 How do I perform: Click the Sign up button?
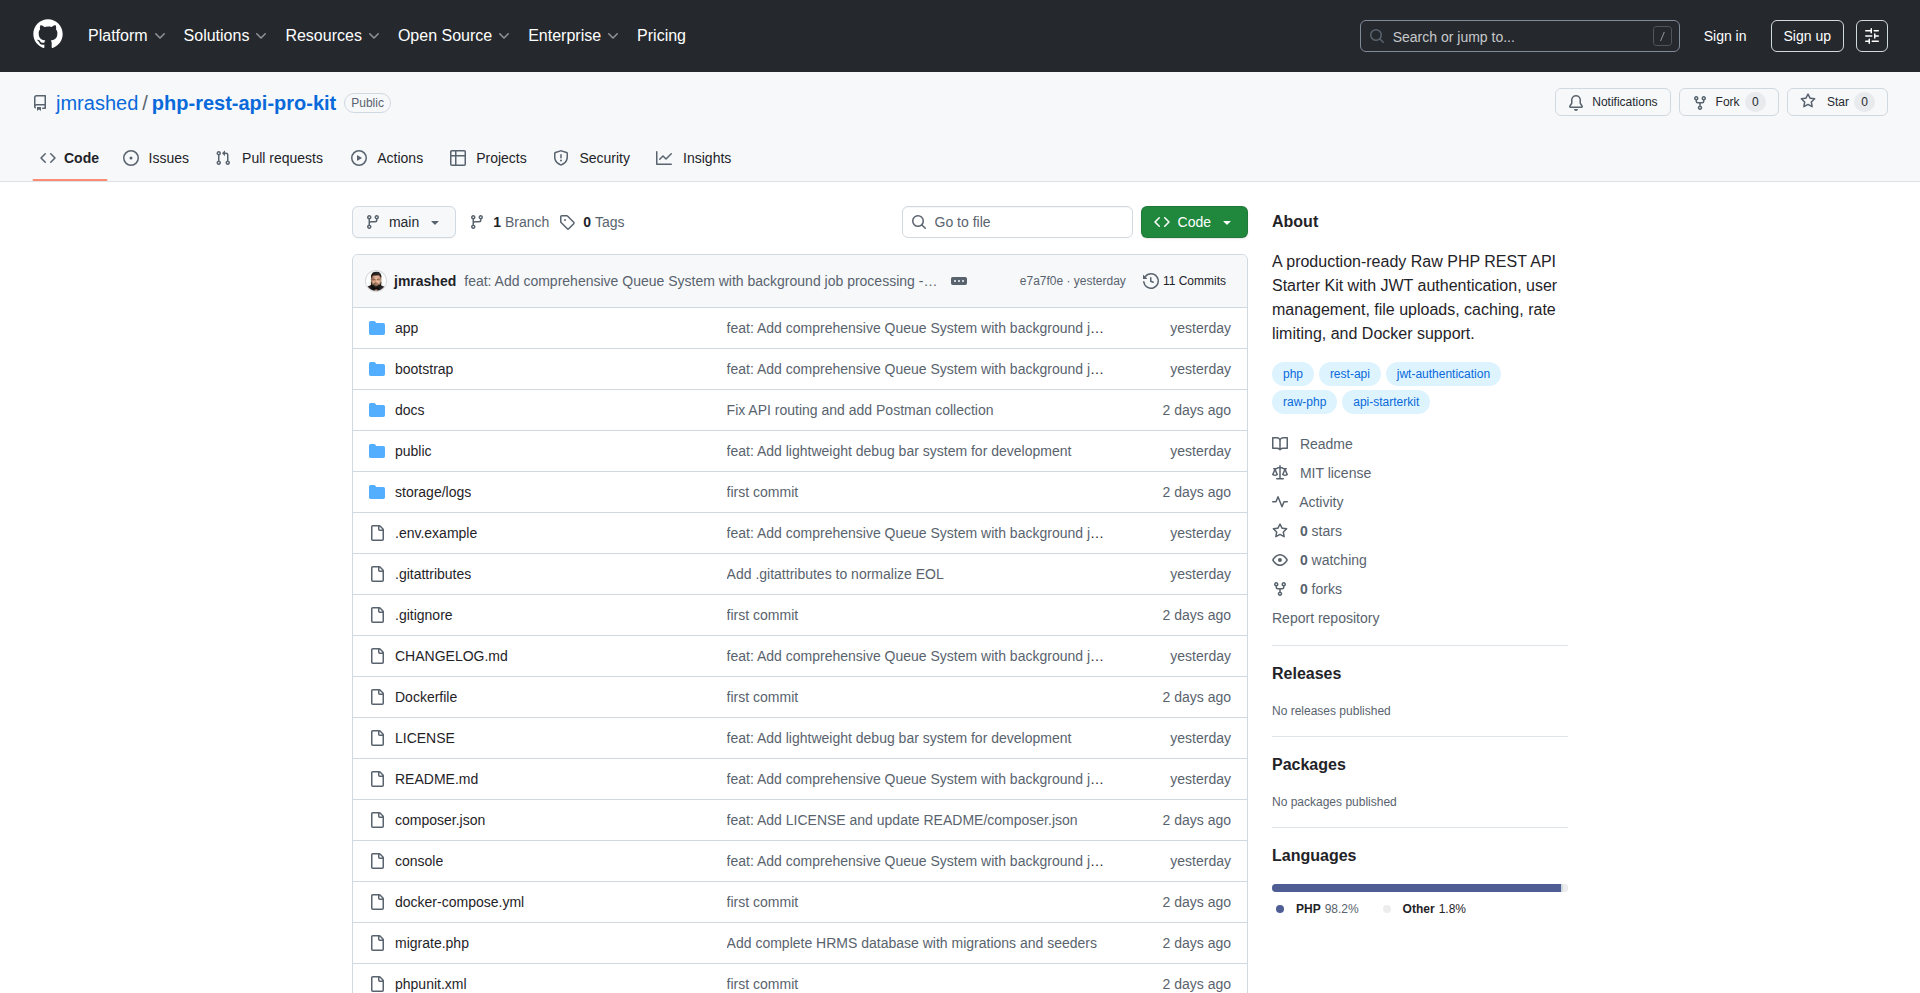pyautogui.click(x=1806, y=35)
